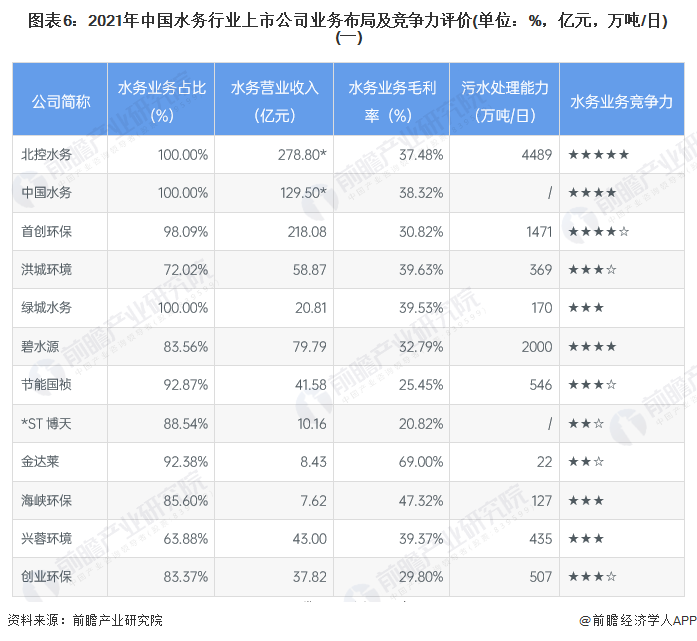Click the 前瞻经济学人APP logo icon
This screenshot has width=697, height=641.
(x=585, y=621)
